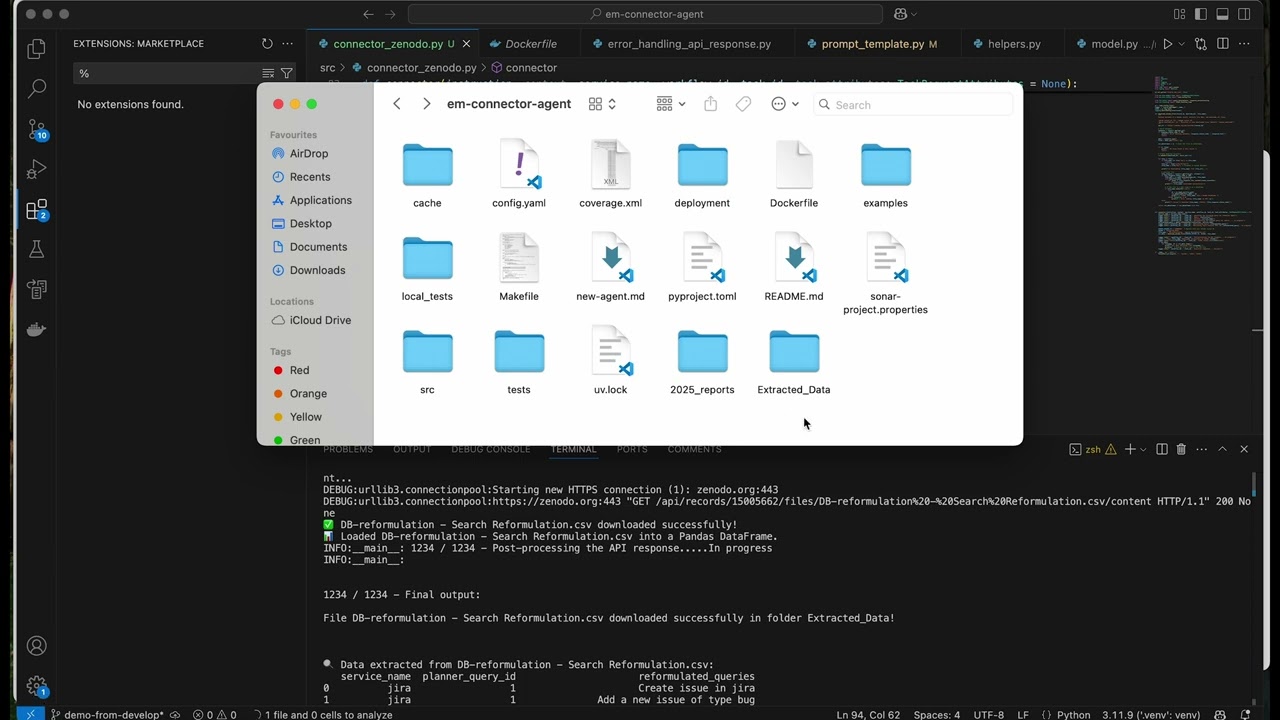
Task: Click em-connector-agent command center search box
Action: tap(645, 14)
